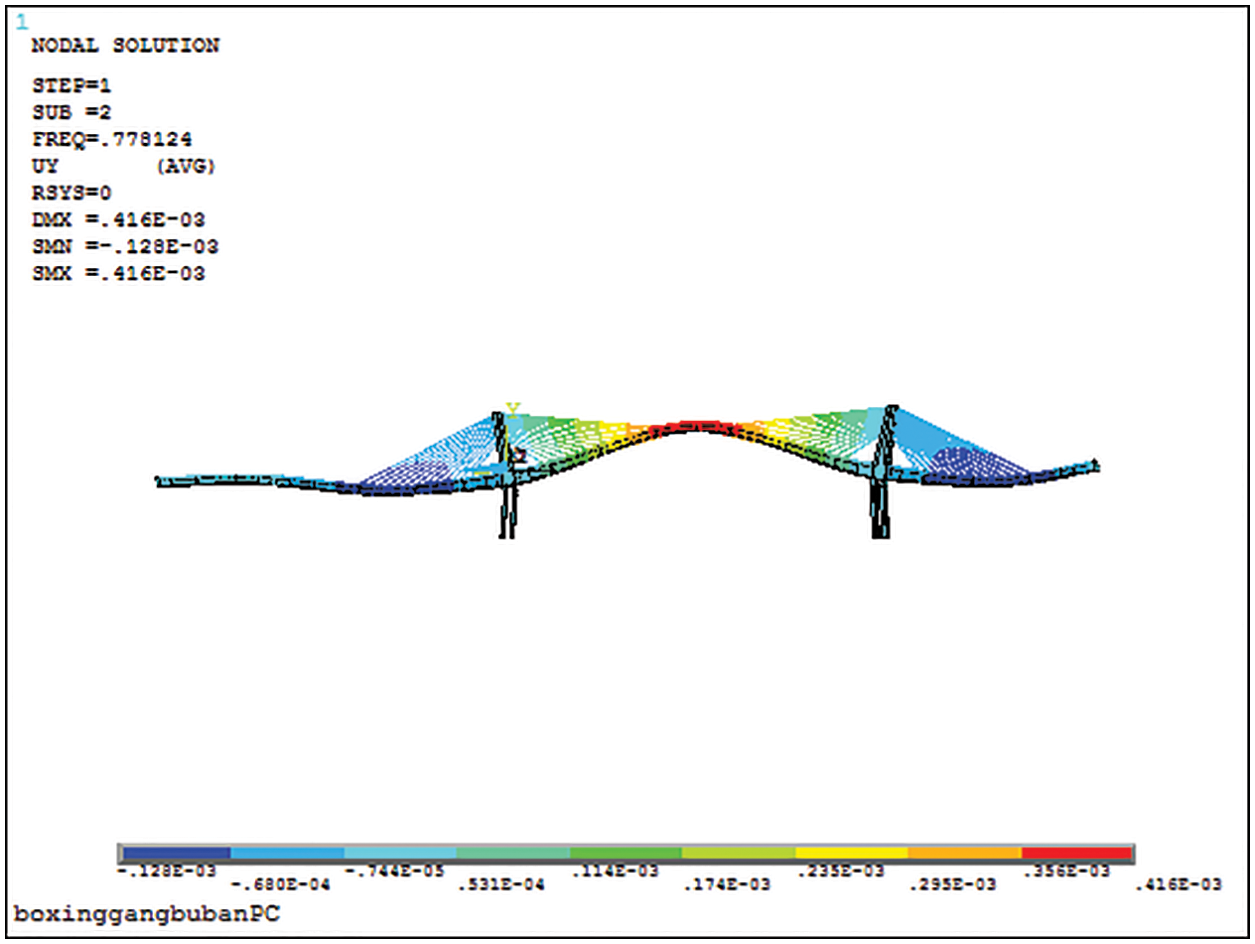1255x944 pixels.
Task: Click the NODAL SOLUTION title text
Action: (x=125, y=46)
